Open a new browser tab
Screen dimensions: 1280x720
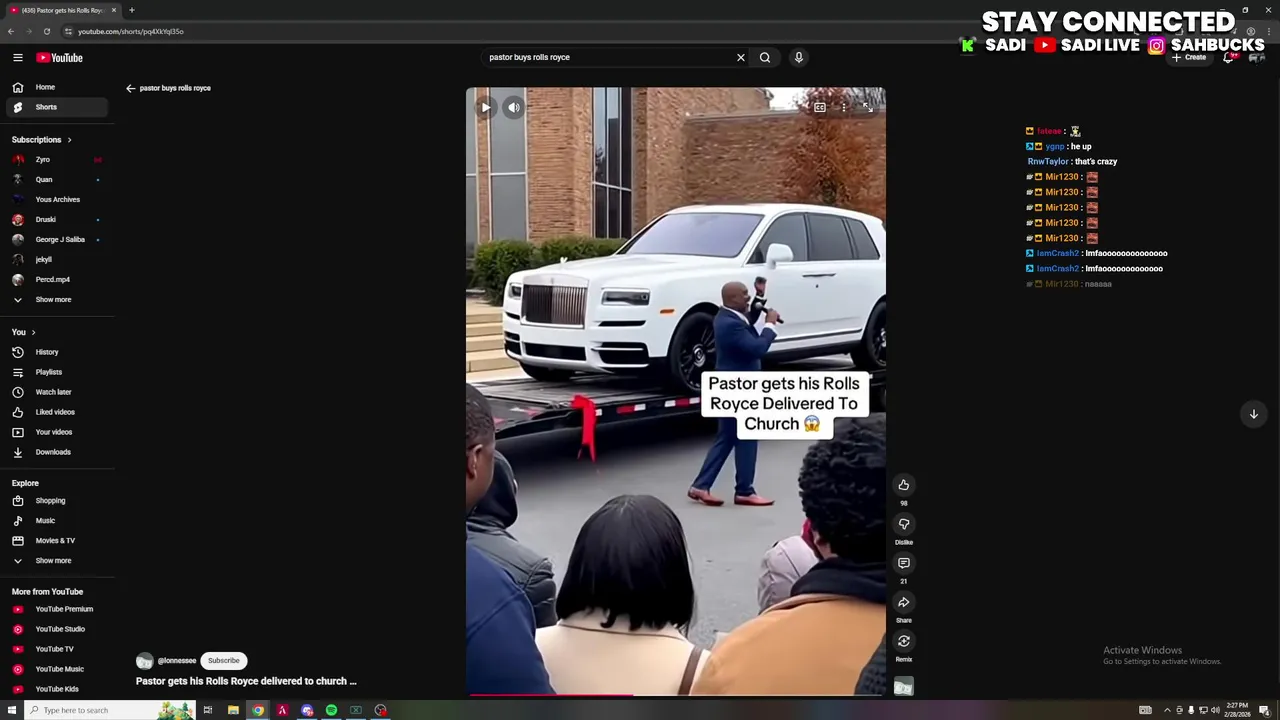131,10
